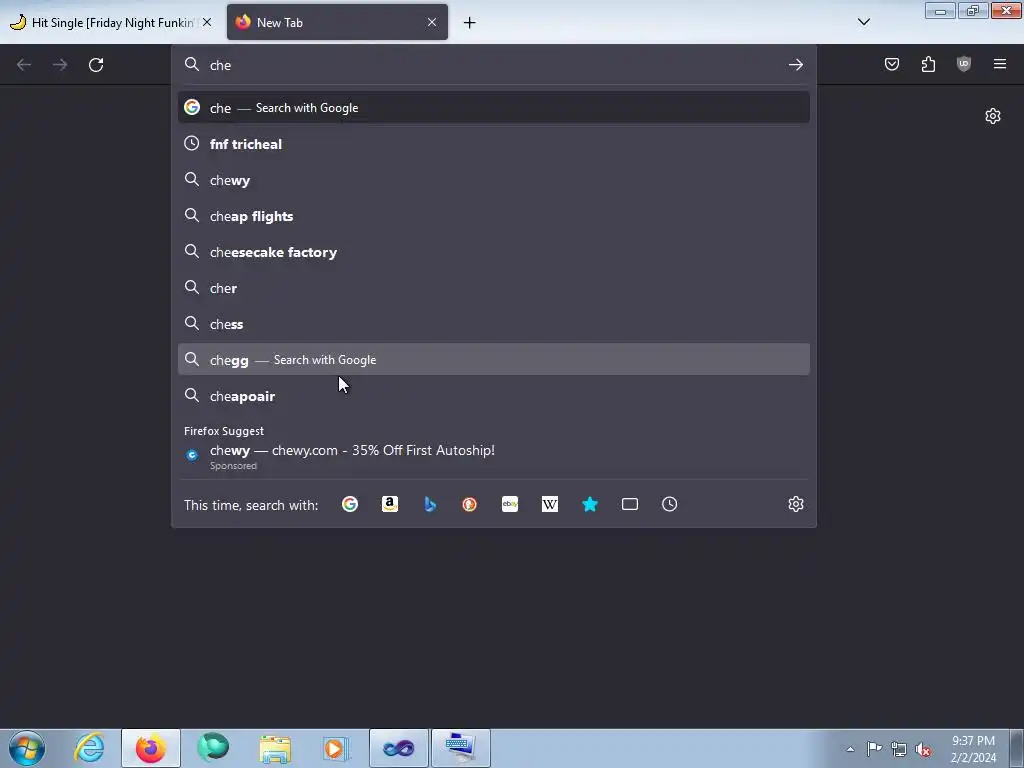The width and height of the screenshot is (1024, 768).
Task: Search this time with Bing icon
Action: [x=430, y=504]
